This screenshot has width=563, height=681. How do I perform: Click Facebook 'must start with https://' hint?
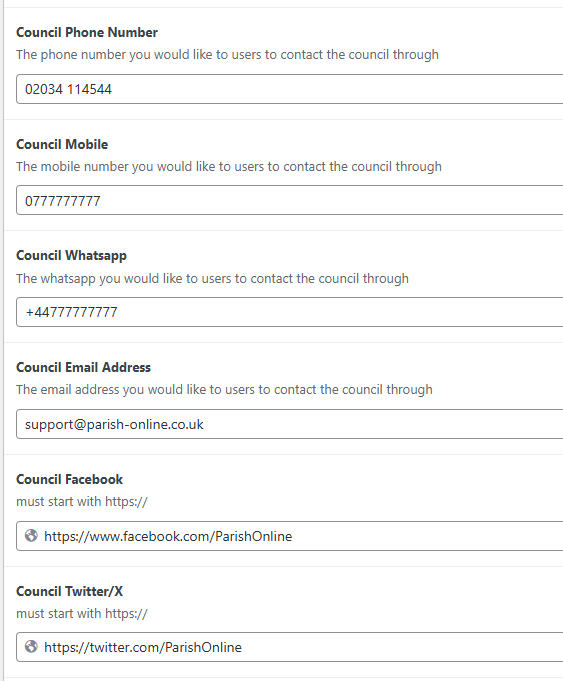click(82, 502)
